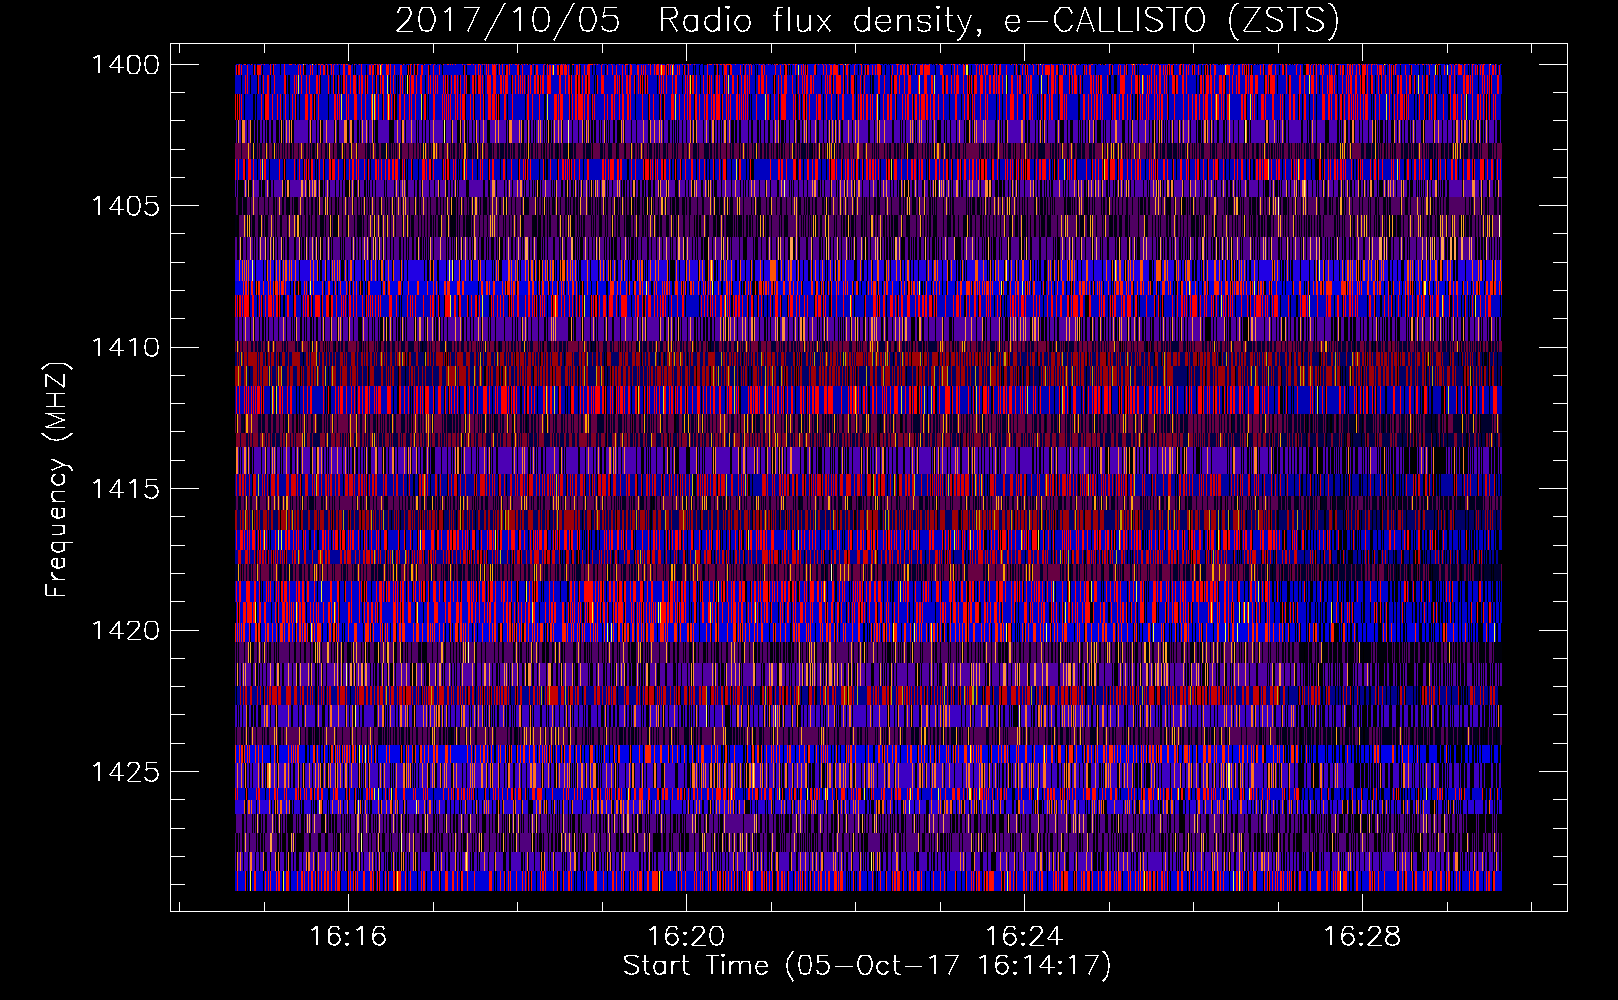Image resolution: width=1618 pixels, height=1000 pixels.
Task: Click the 16:20 time axis label
Action: [x=686, y=937]
